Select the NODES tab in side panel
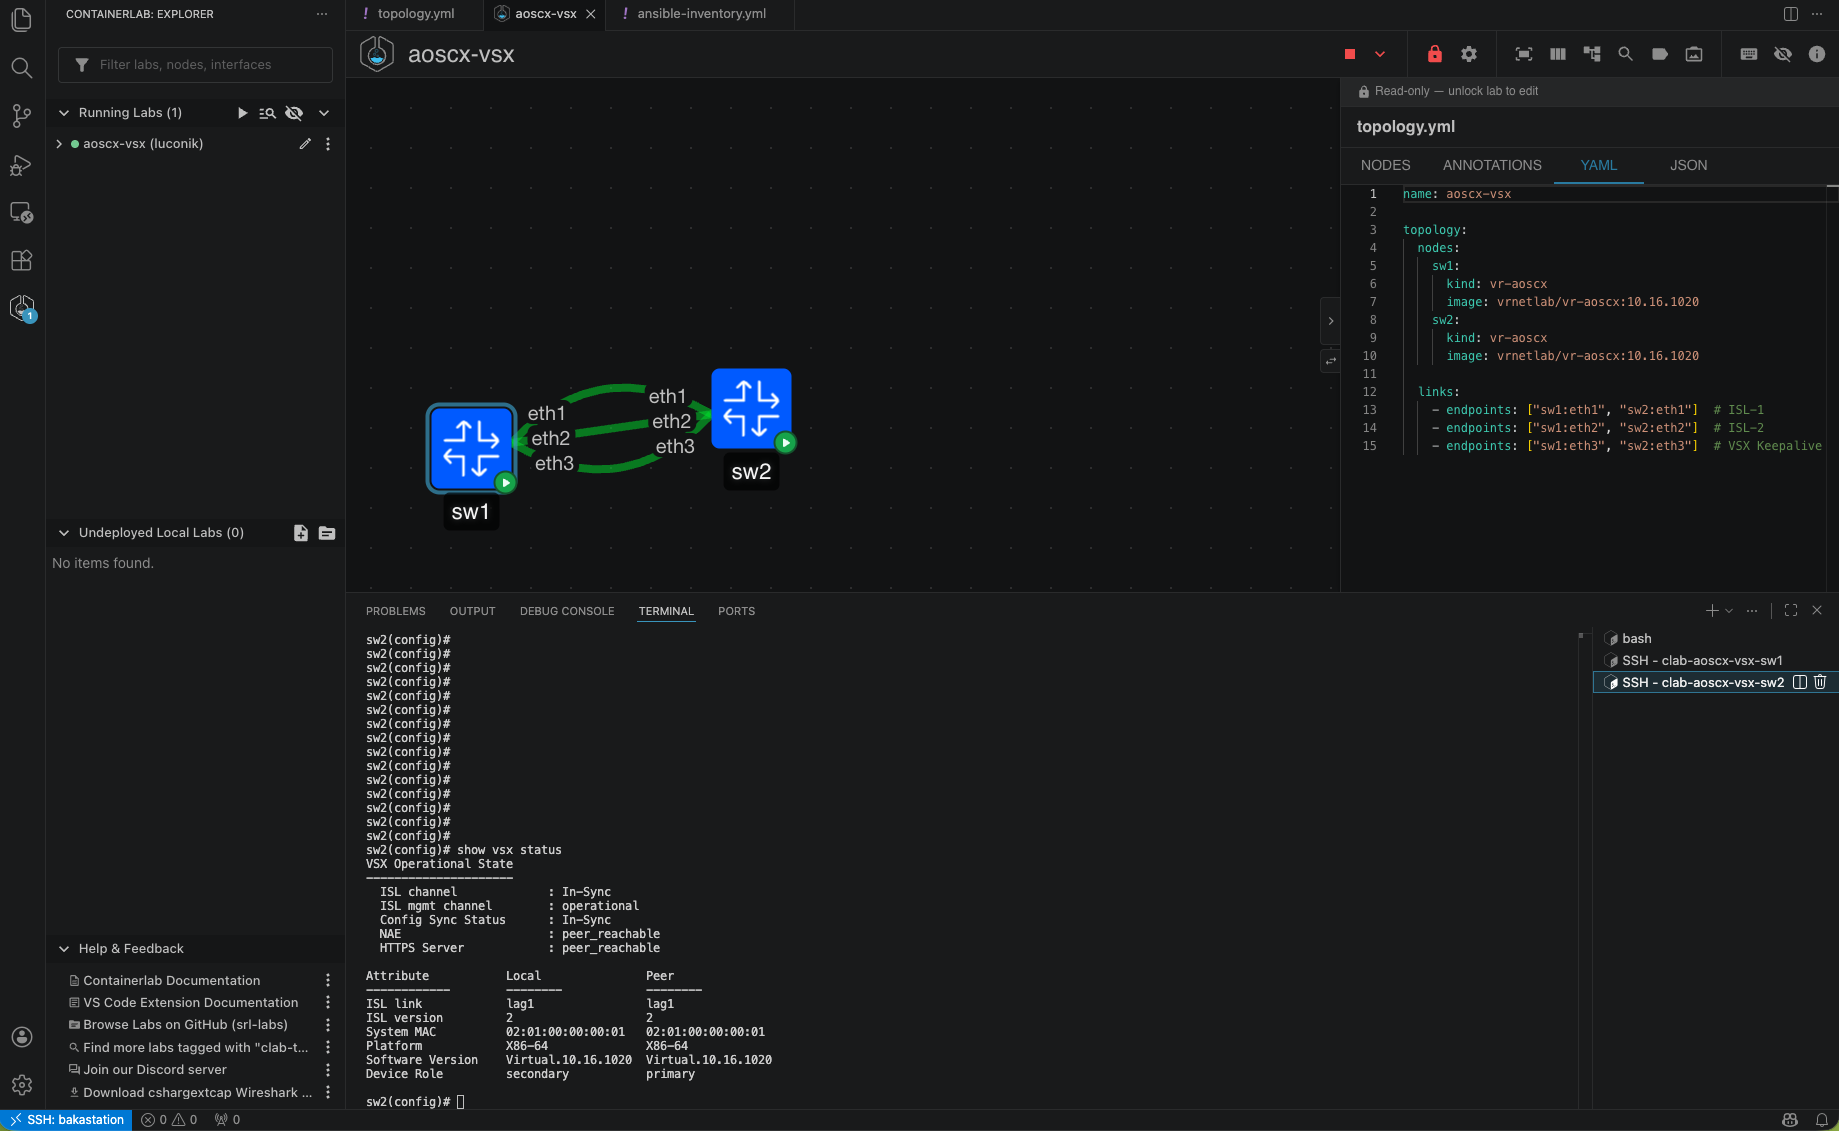1839x1131 pixels. 1385,165
